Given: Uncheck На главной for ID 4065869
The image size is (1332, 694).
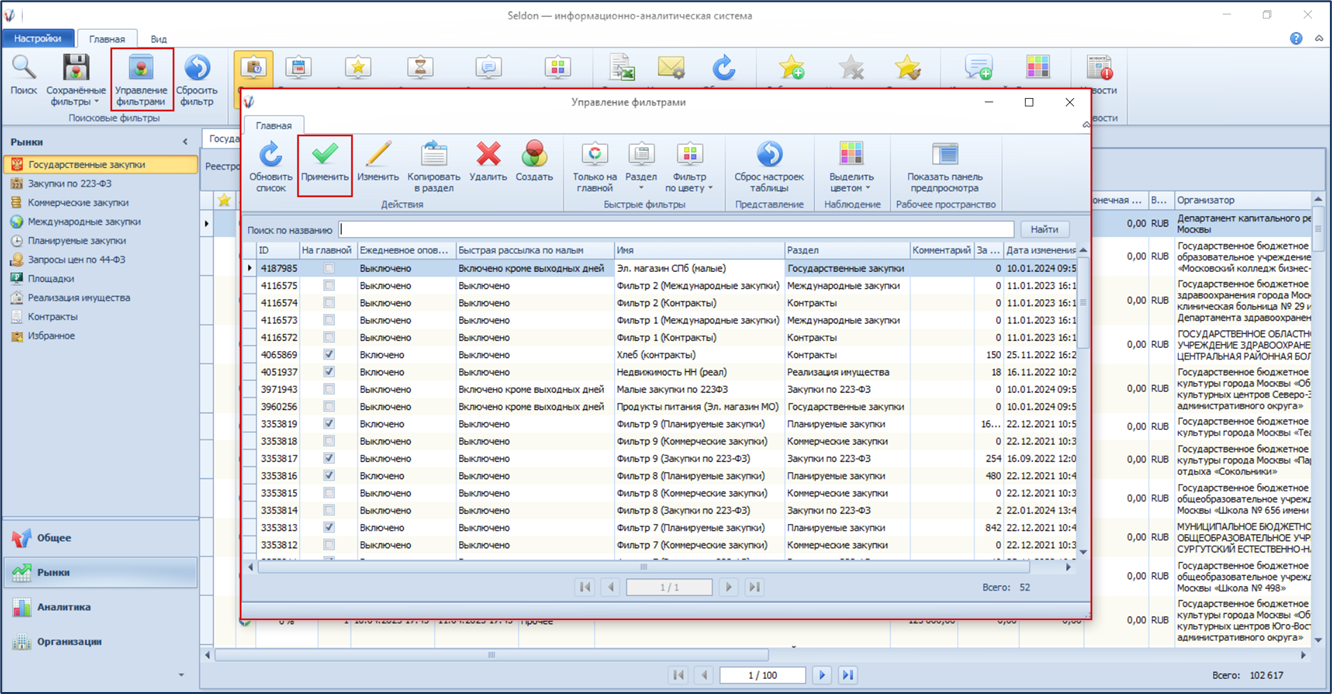Looking at the screenshot, I should 329,355.
